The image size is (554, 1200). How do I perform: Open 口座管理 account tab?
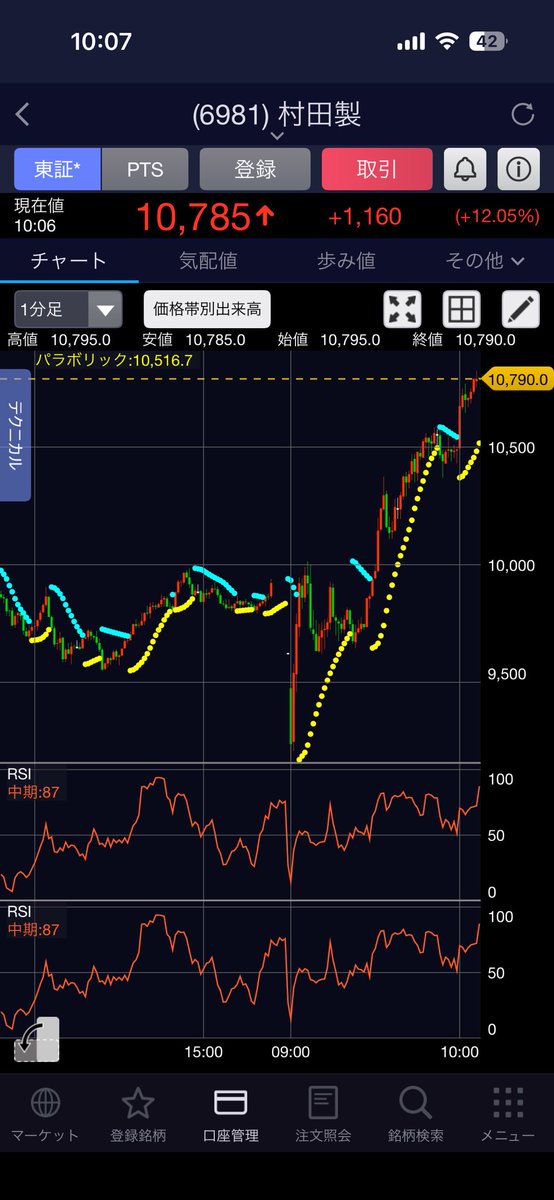coord(231,1115)
